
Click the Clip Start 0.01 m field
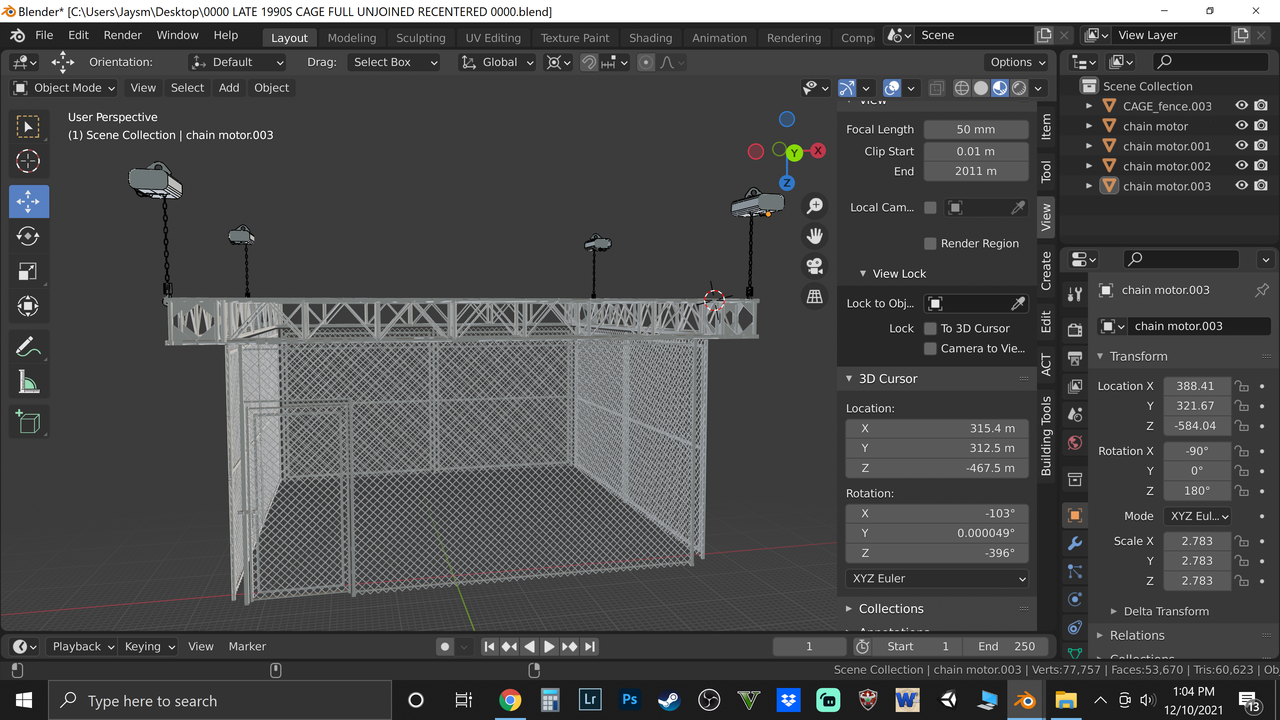[976, 151]
